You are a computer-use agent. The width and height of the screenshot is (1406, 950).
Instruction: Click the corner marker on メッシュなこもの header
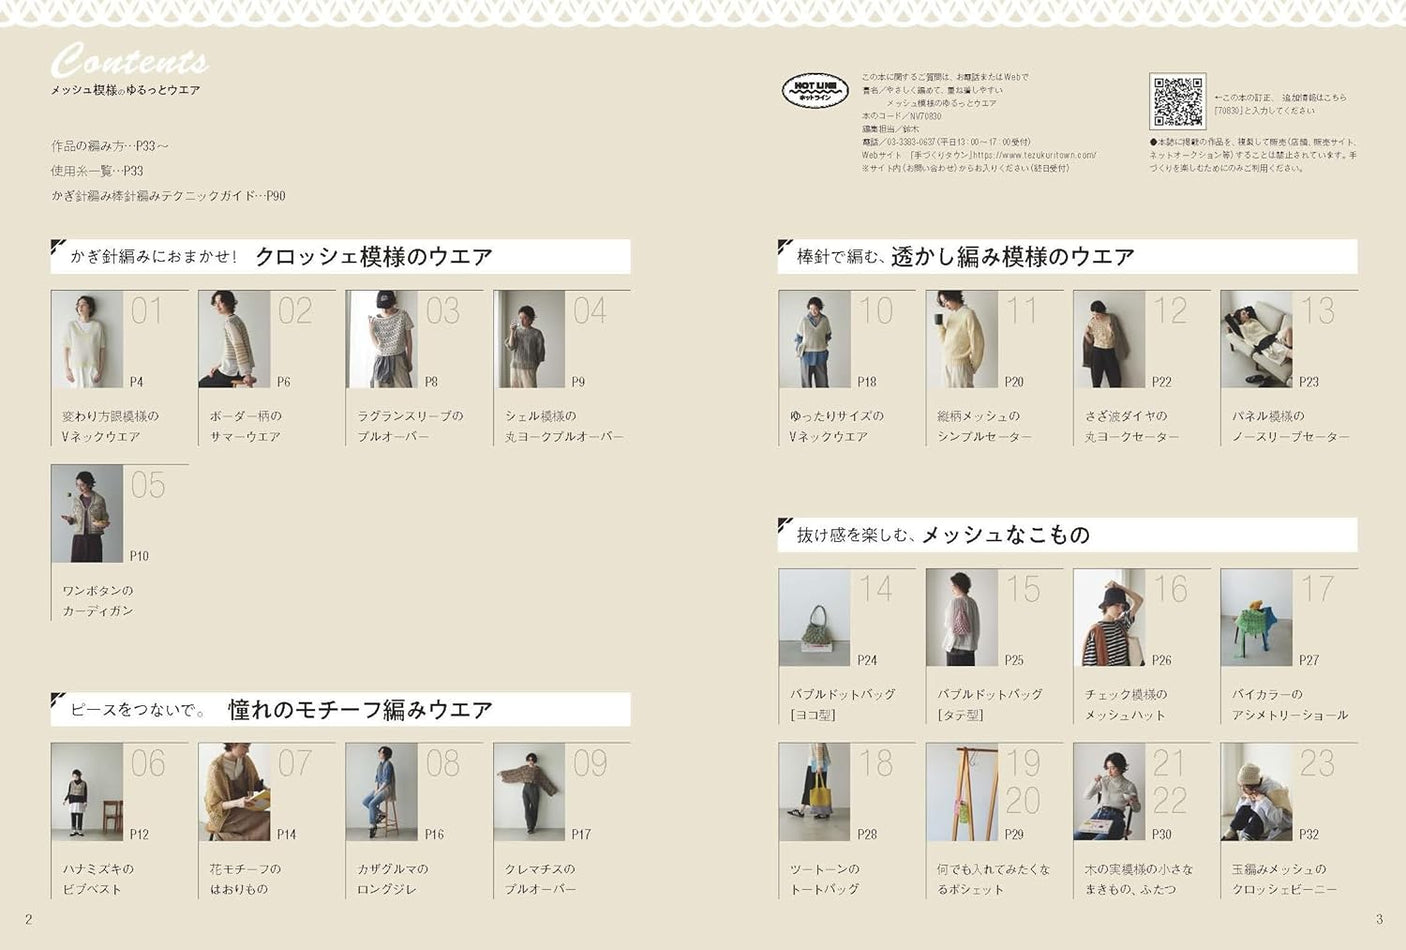[x=784, y=524]
